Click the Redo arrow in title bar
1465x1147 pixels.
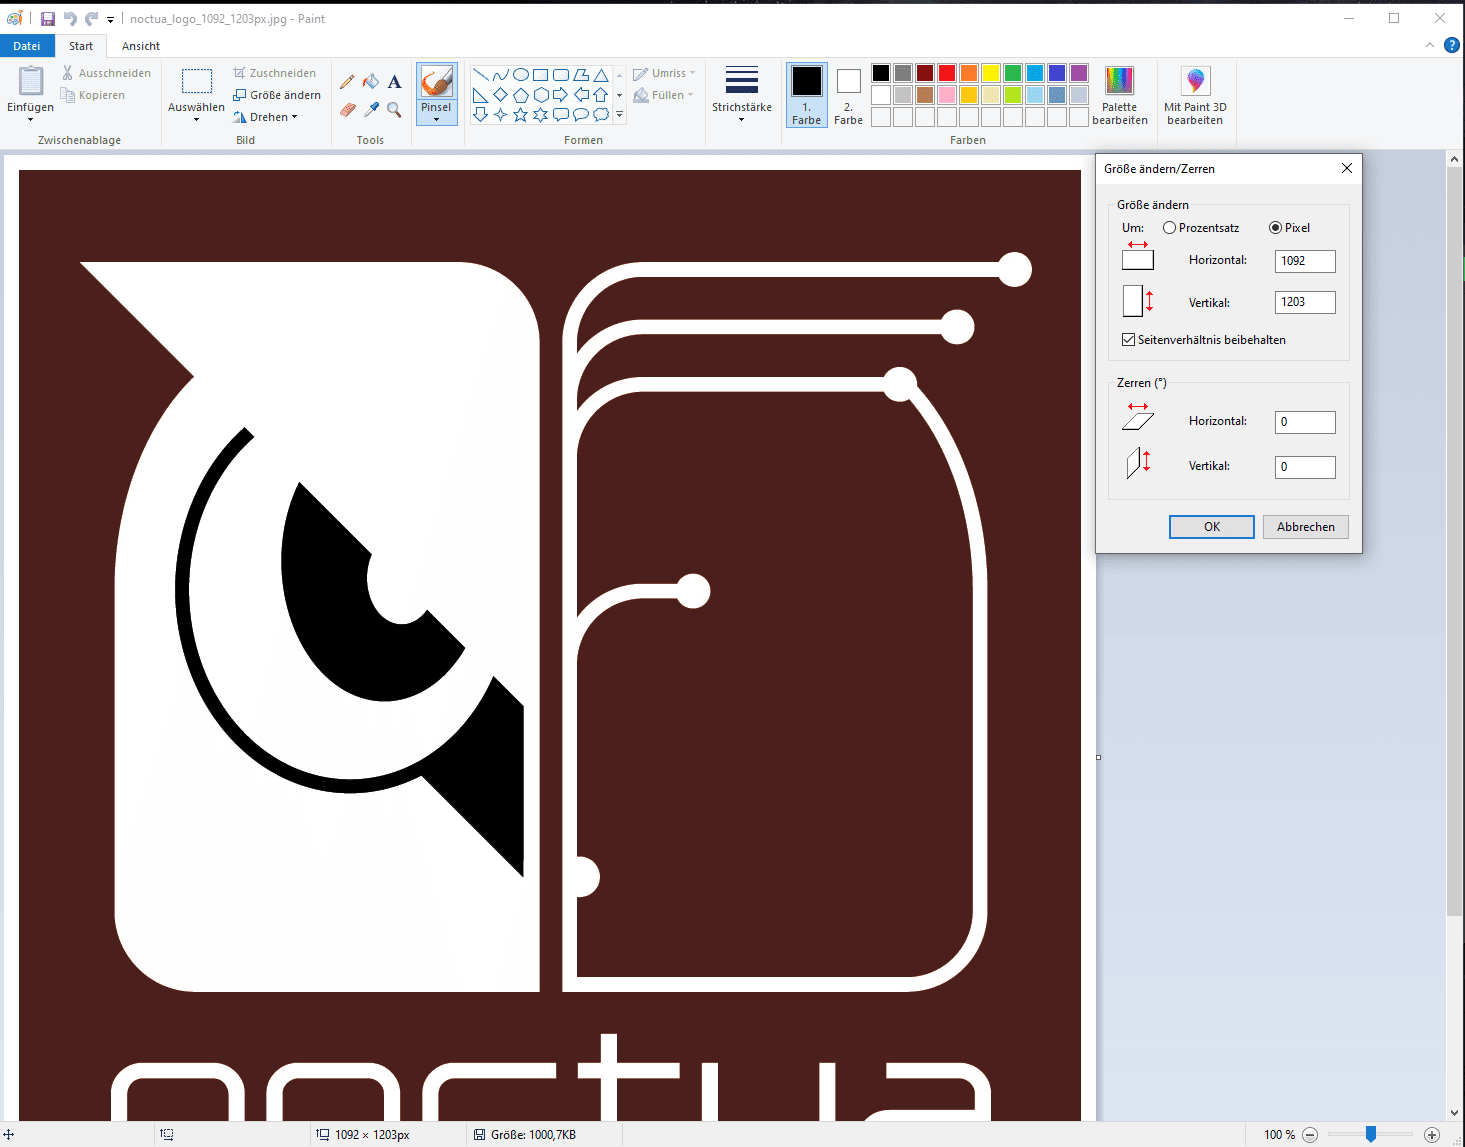[91, 18]
